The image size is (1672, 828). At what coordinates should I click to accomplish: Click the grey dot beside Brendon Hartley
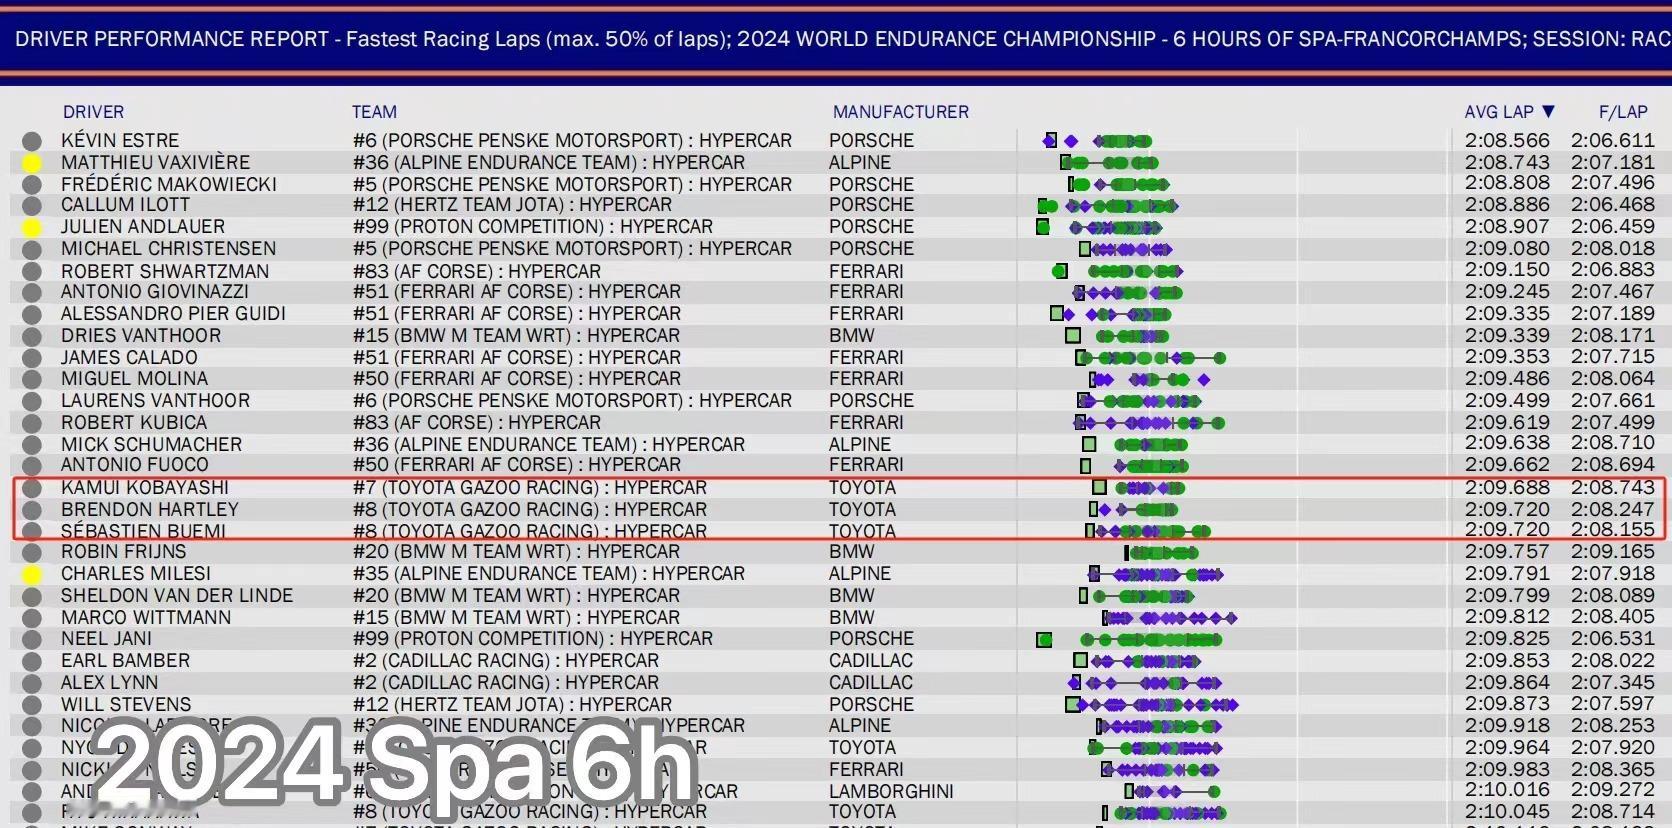[x=32, y=510]
